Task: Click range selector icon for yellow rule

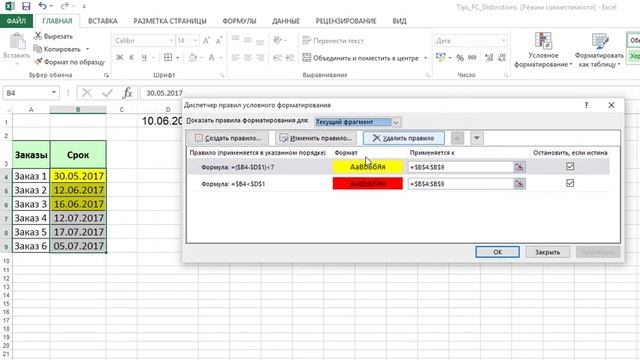Action: tap(519, 167)
